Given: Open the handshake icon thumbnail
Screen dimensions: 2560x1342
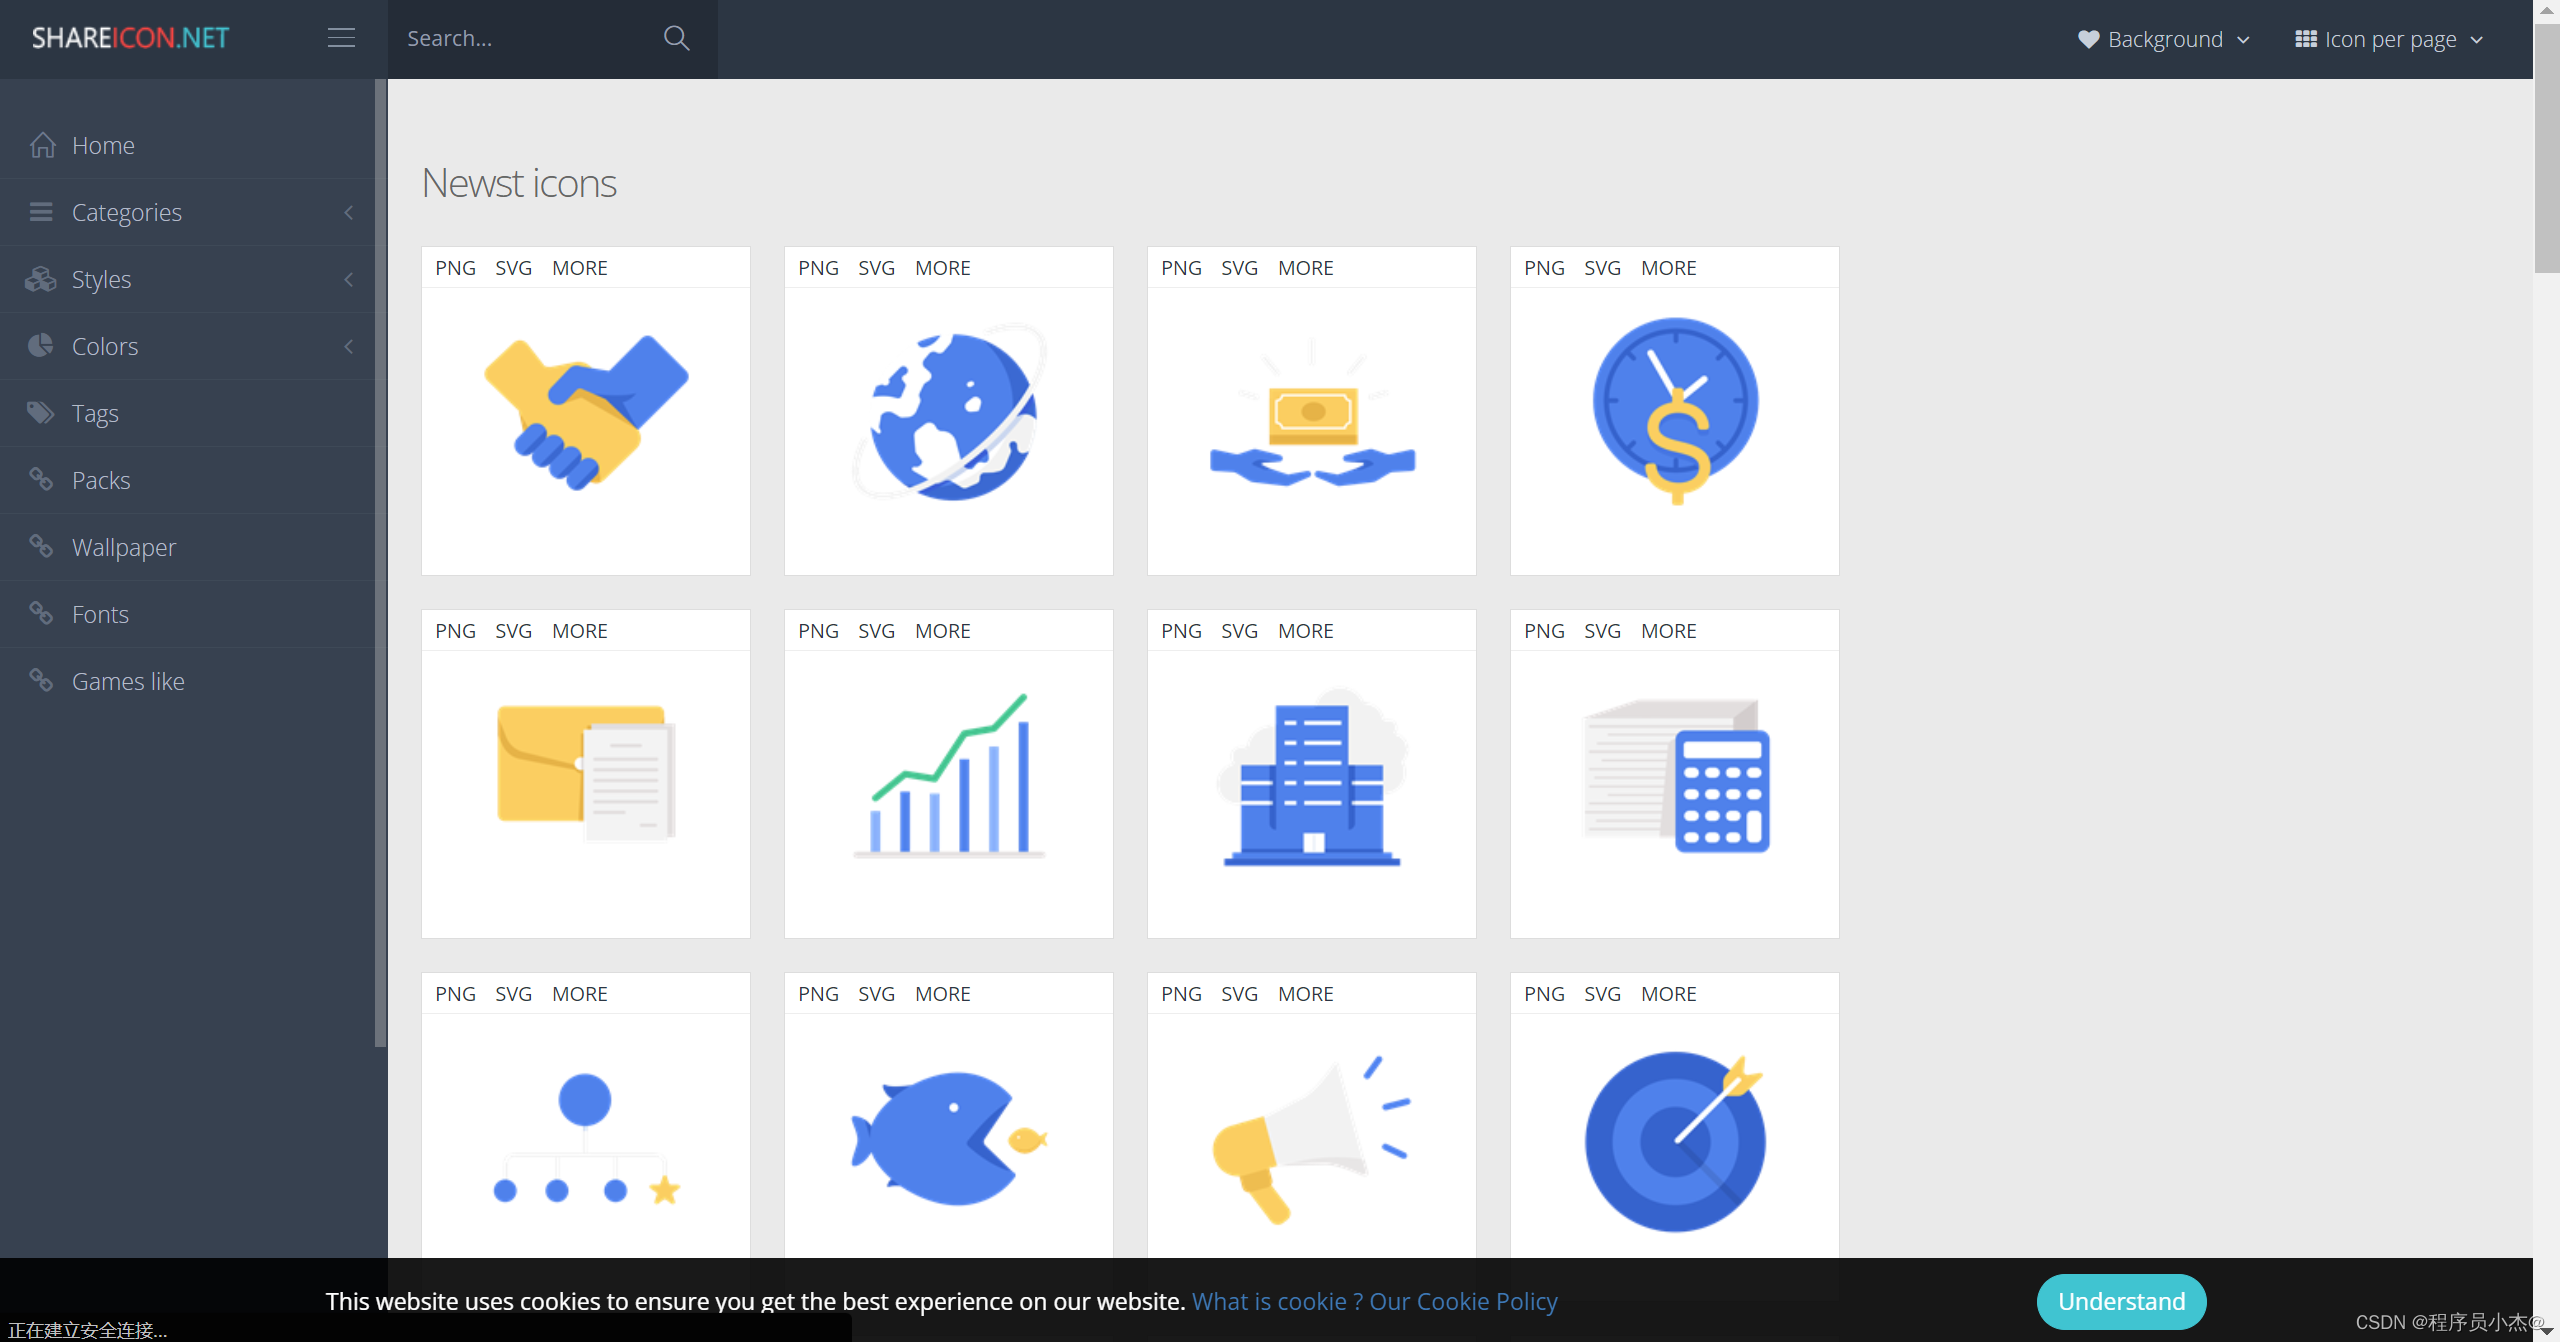Looking at the screenshot, I should point(586,411).
